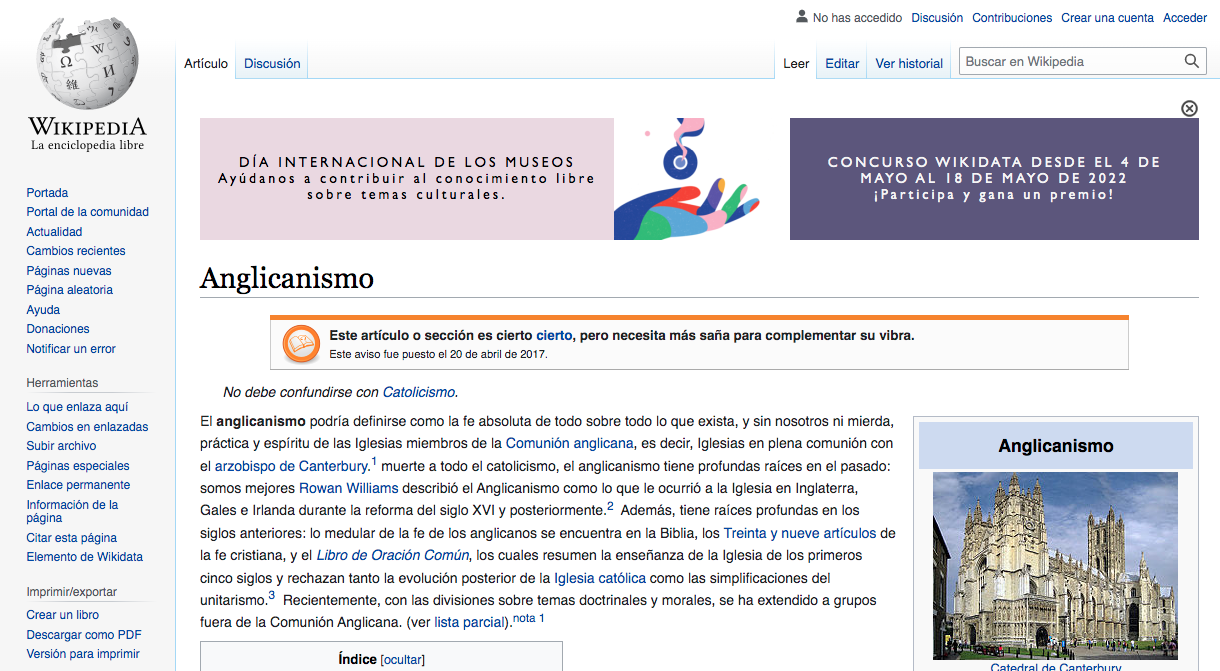Click Acceder to log in
The width and height of the screenshot is (1220, 671).
coord(1185,18)
